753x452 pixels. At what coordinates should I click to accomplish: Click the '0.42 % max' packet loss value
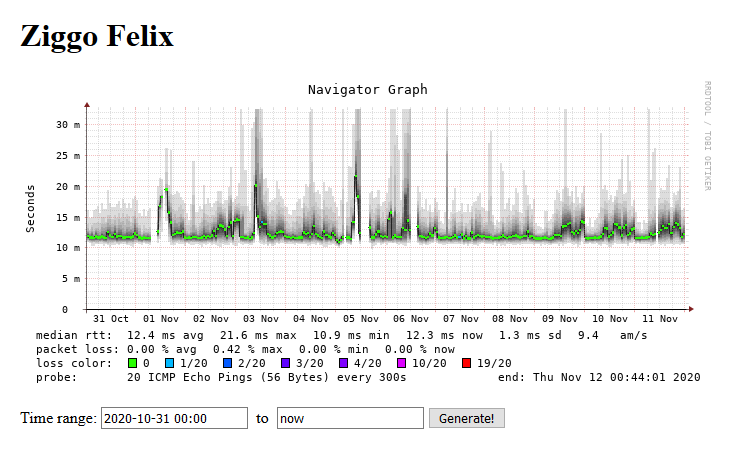(248, 349)
